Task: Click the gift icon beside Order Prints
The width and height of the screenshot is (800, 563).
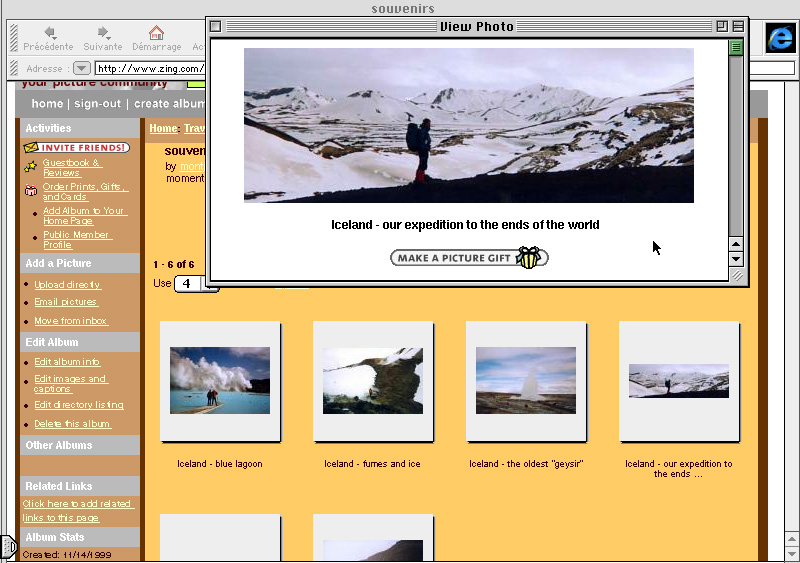Action: coord(31,190)
